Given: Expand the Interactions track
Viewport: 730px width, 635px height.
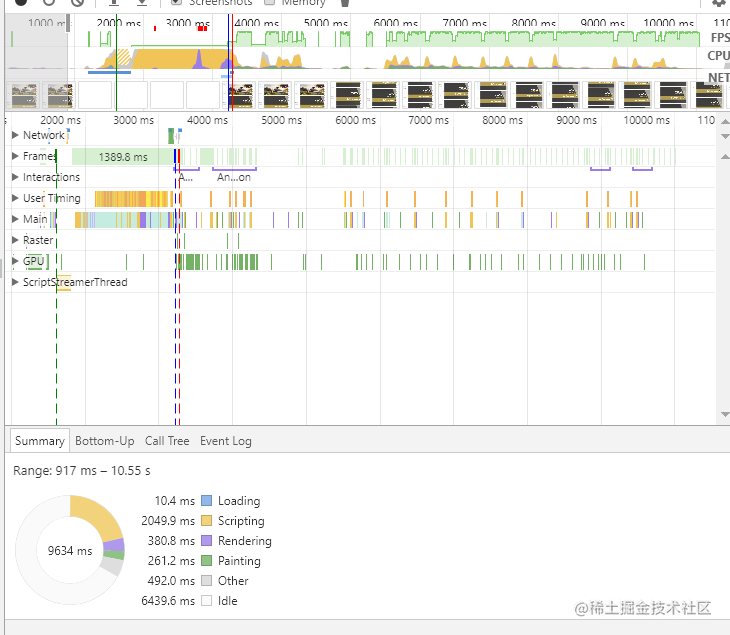Looking at the screenshot, I should click(15, 177).
